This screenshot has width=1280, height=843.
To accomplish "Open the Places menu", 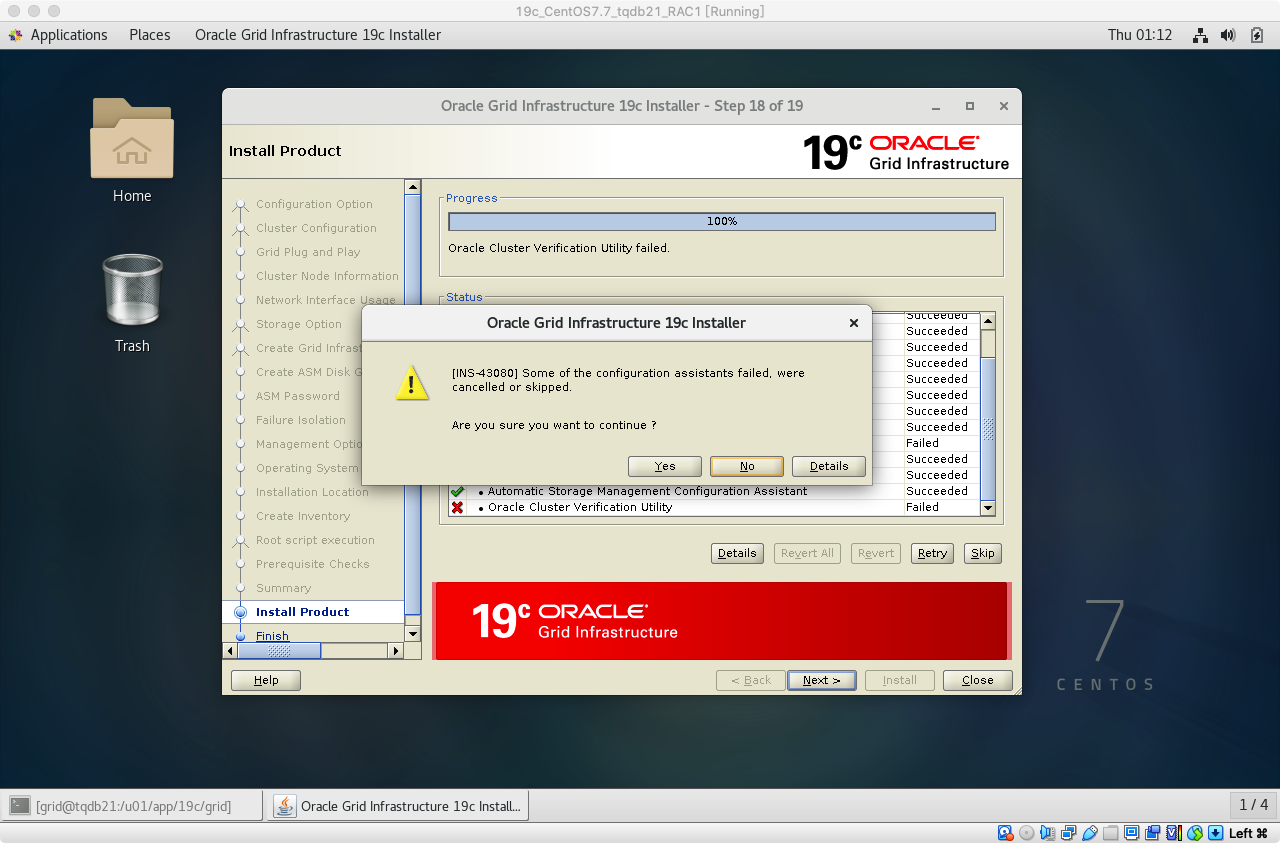I will tap(150, 35).
